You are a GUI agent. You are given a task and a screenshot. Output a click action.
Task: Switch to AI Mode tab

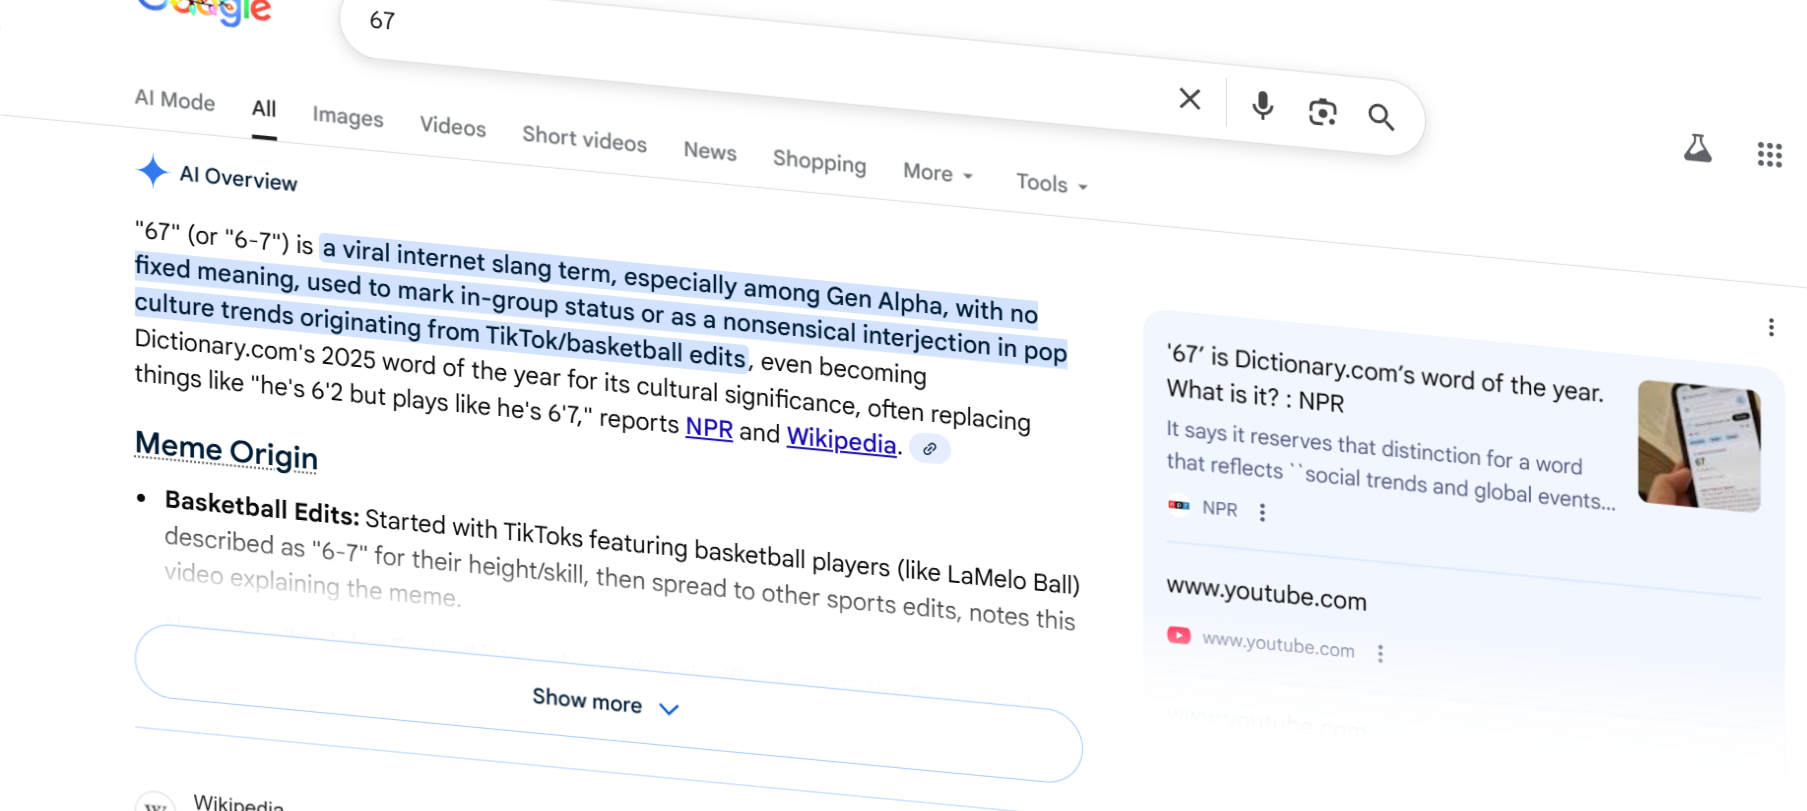pos(175,100)
